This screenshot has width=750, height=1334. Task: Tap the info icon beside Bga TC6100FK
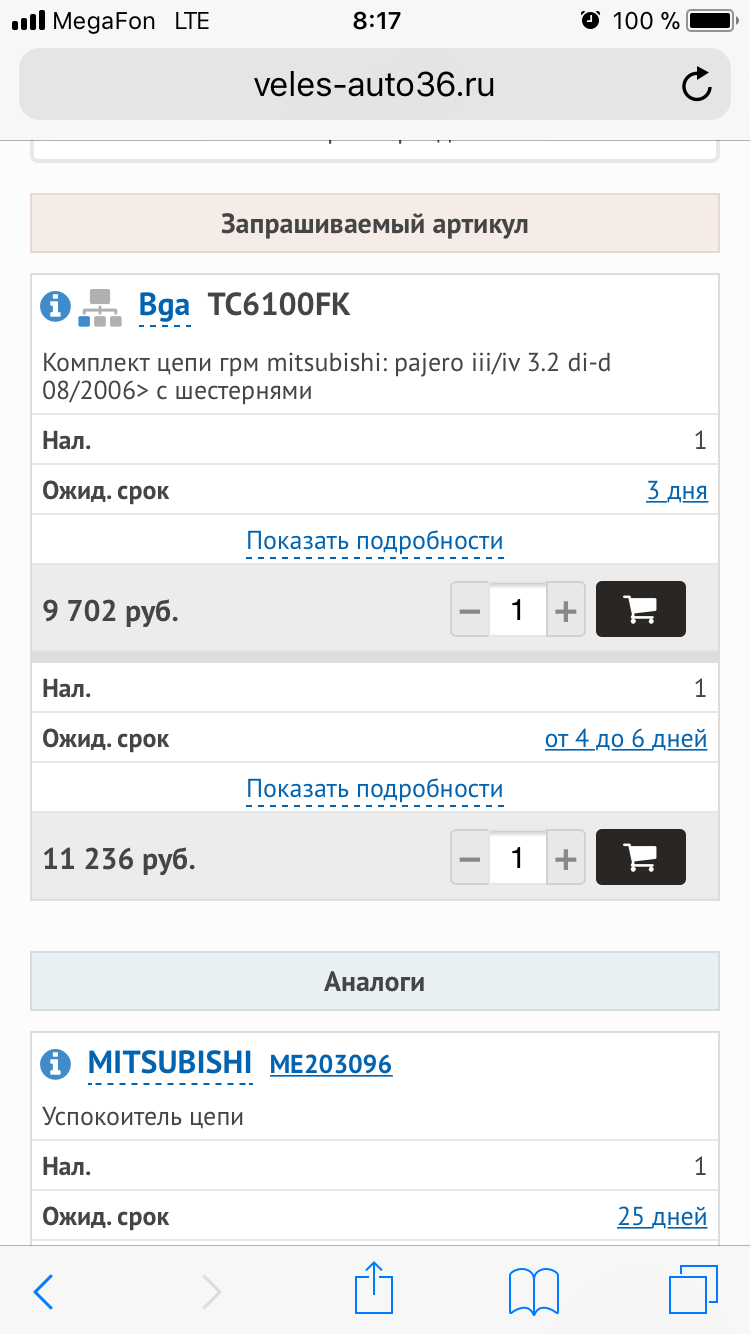[55, 305]
